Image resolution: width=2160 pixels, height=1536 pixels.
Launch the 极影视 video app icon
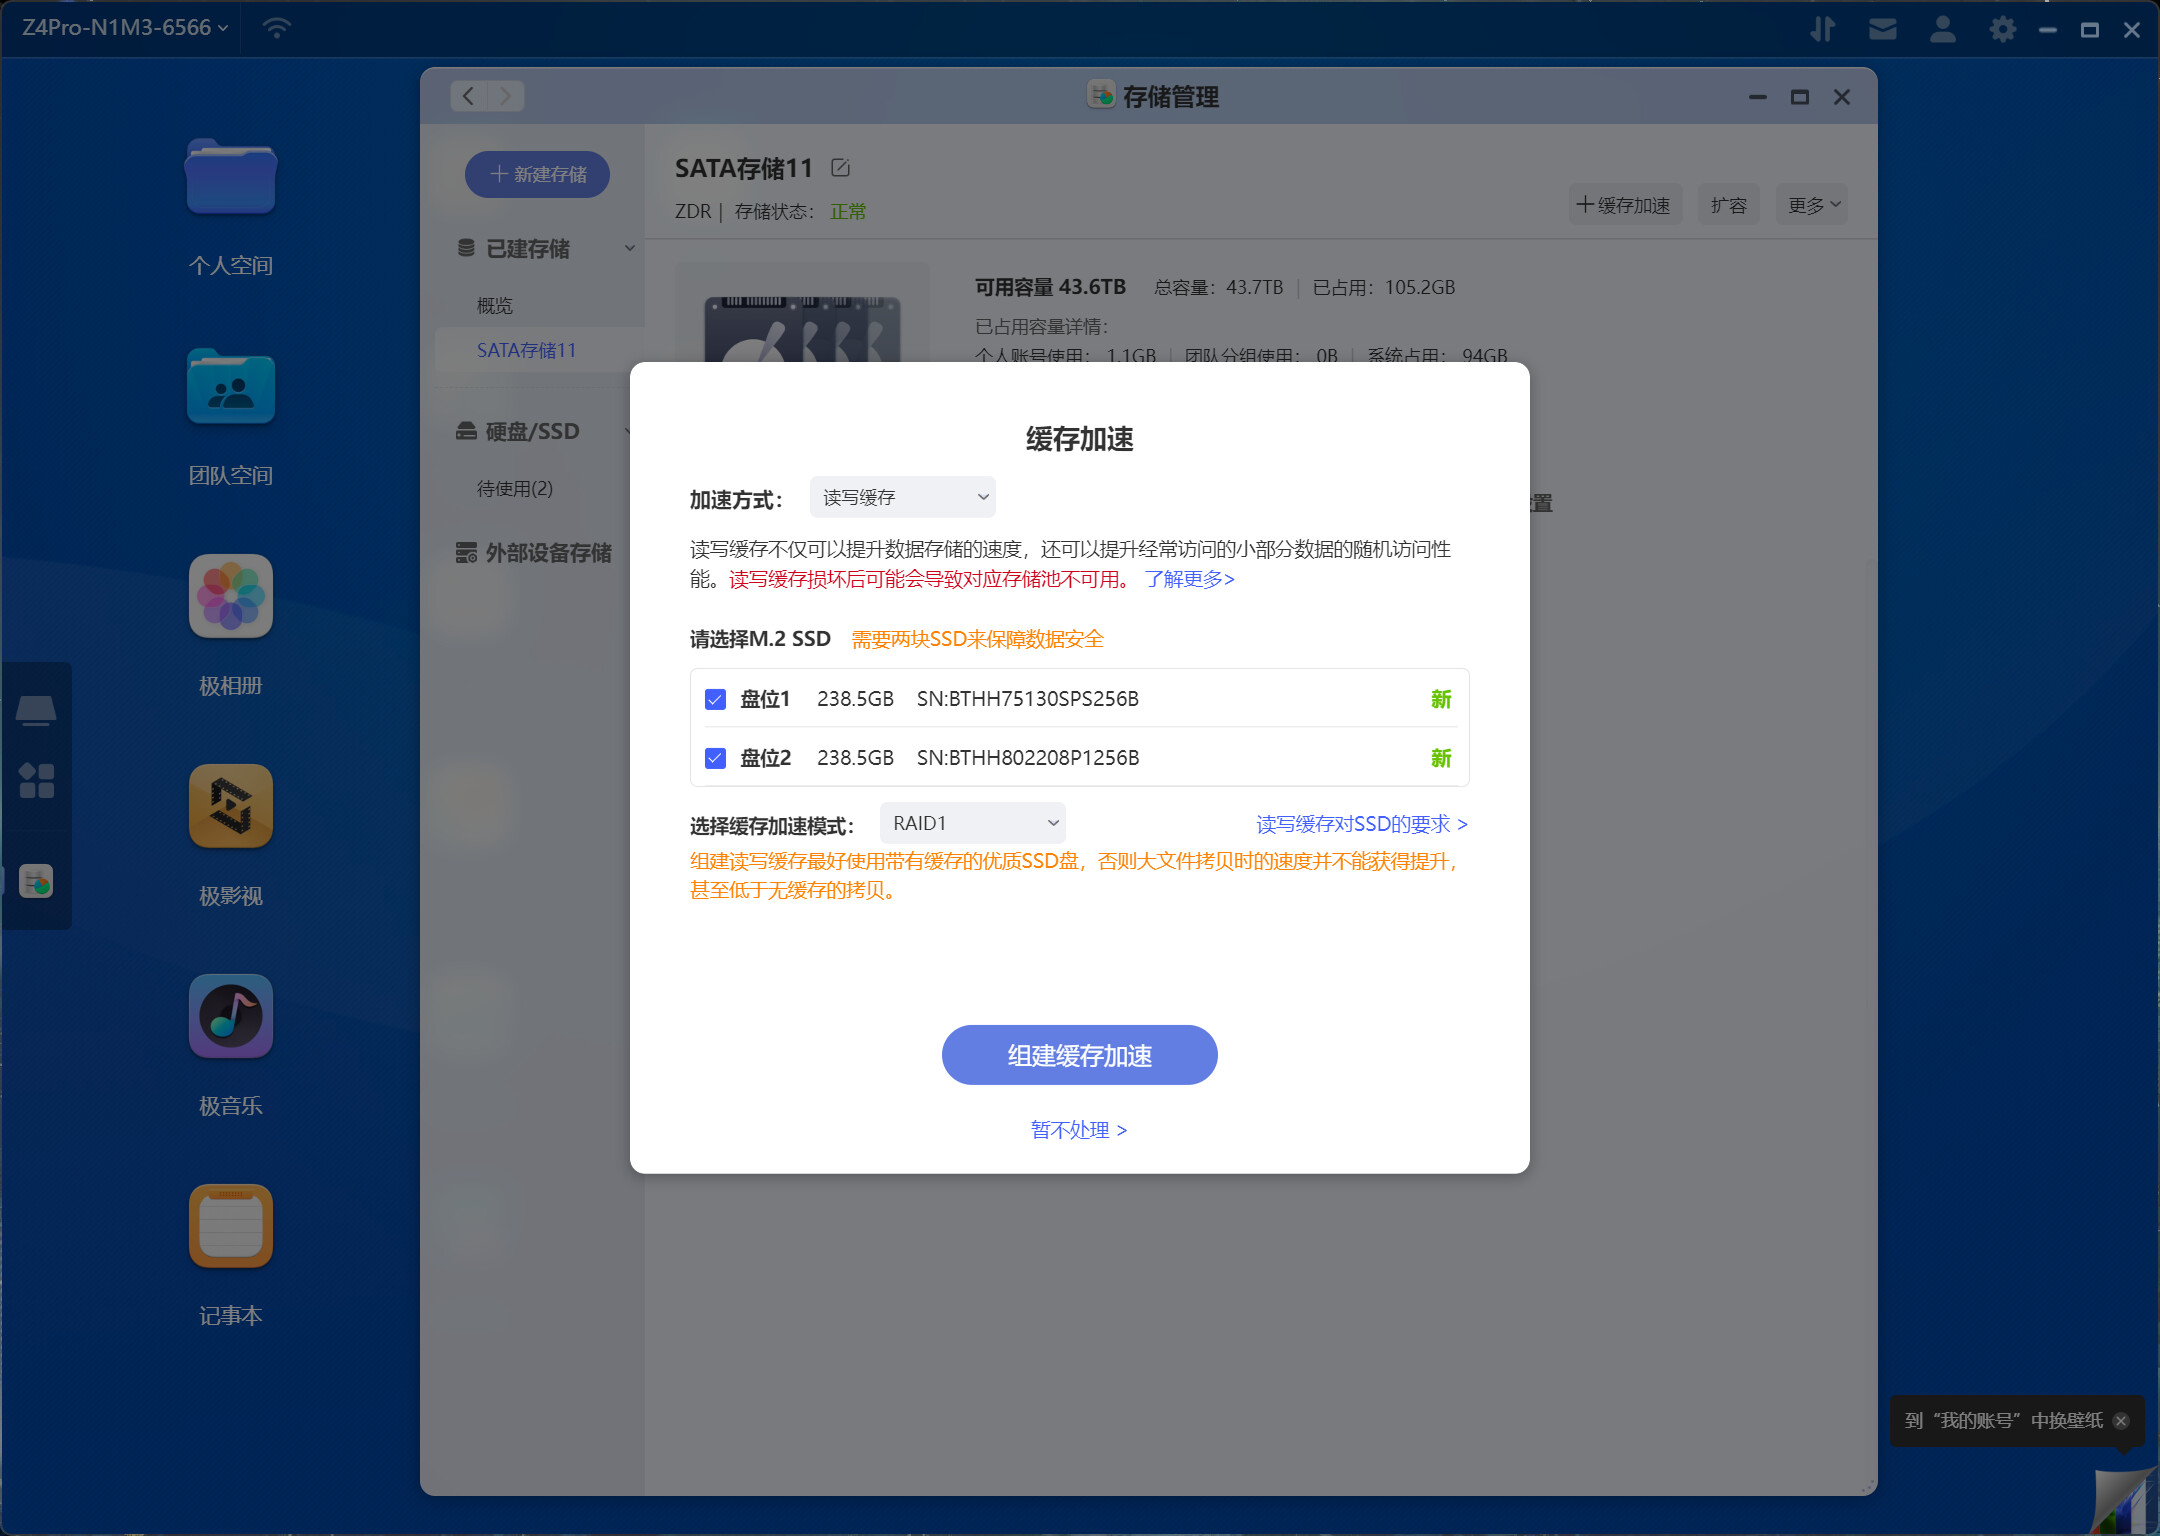pyautogui.click(x=231, y=807)
